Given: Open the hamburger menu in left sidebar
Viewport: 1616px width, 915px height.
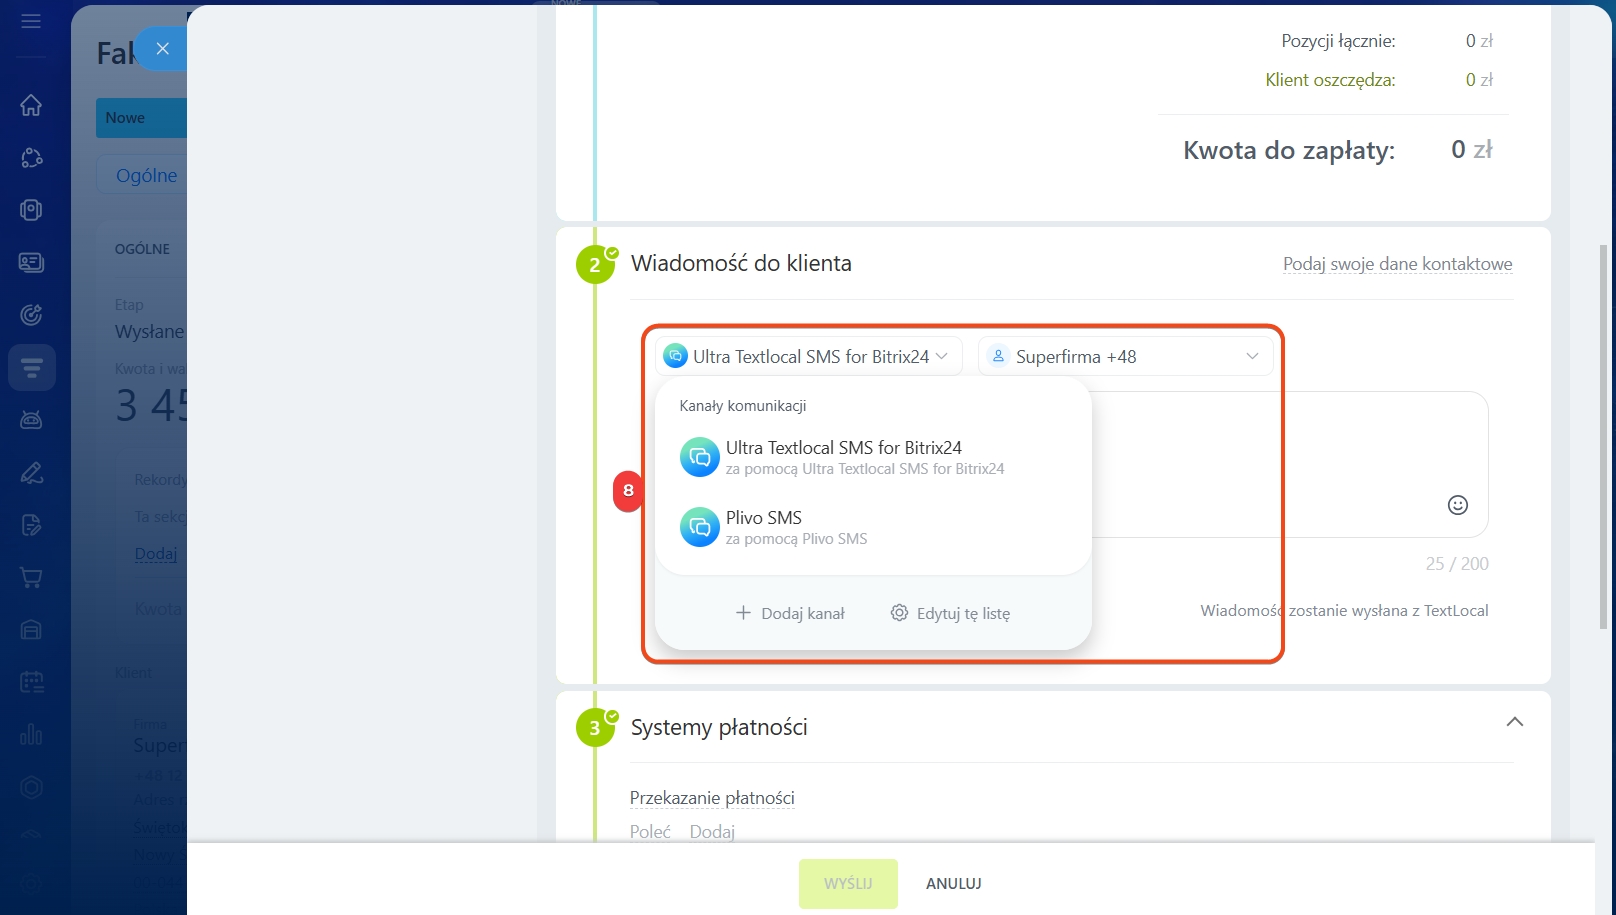Looking at the screenshot, I should click(31, 20).
